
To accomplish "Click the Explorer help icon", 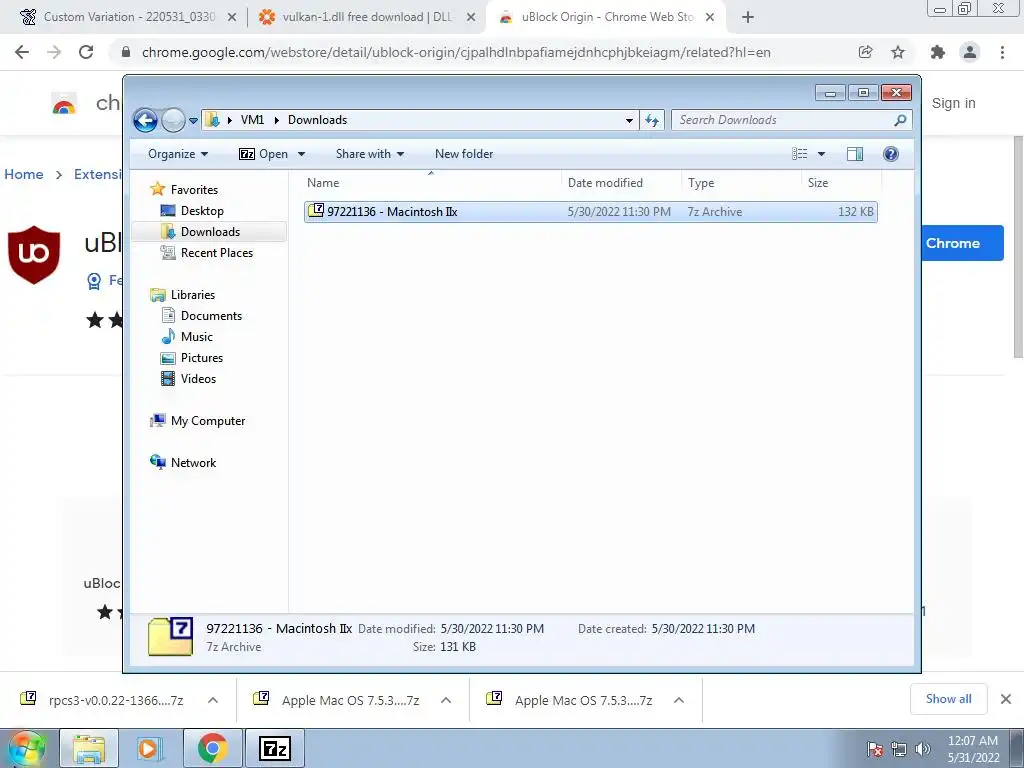I will (890, 154).
